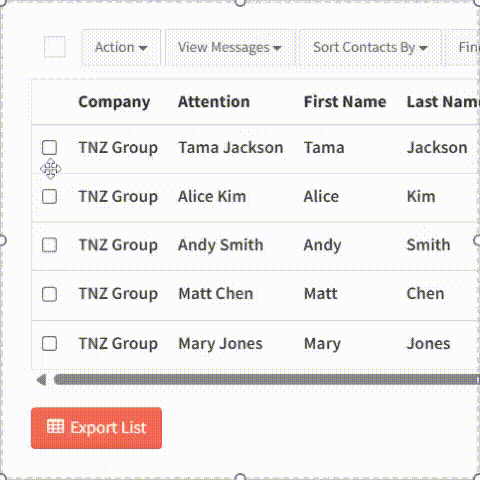This screenshot has height=480, width=480.
Task: Click the horizontal scrollbar under the table
Action: [x=267, y=380]
